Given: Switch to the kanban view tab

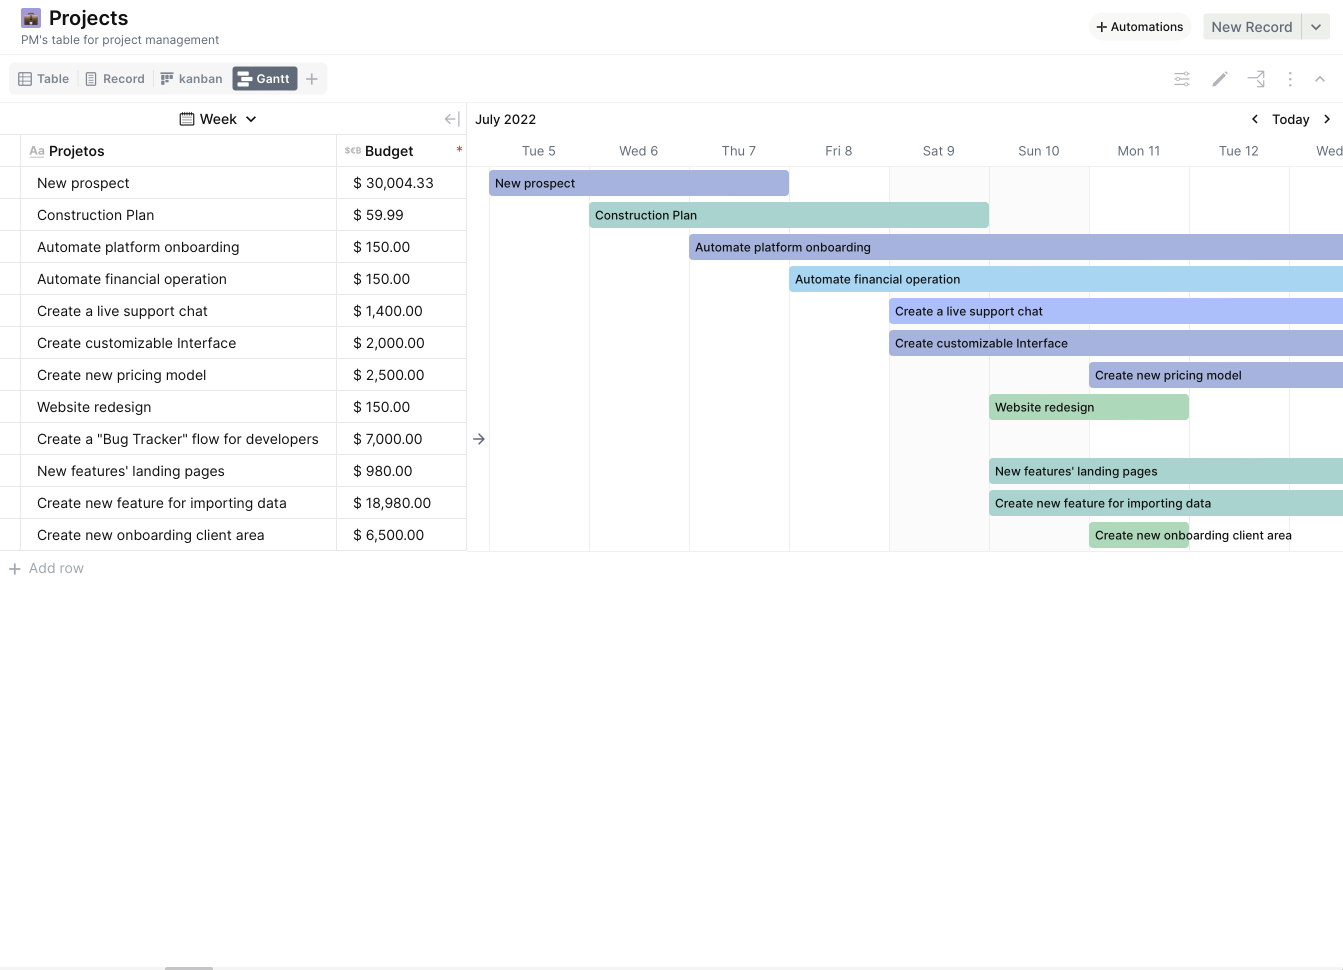Looking at the screenshot, I should coord(192,79).
